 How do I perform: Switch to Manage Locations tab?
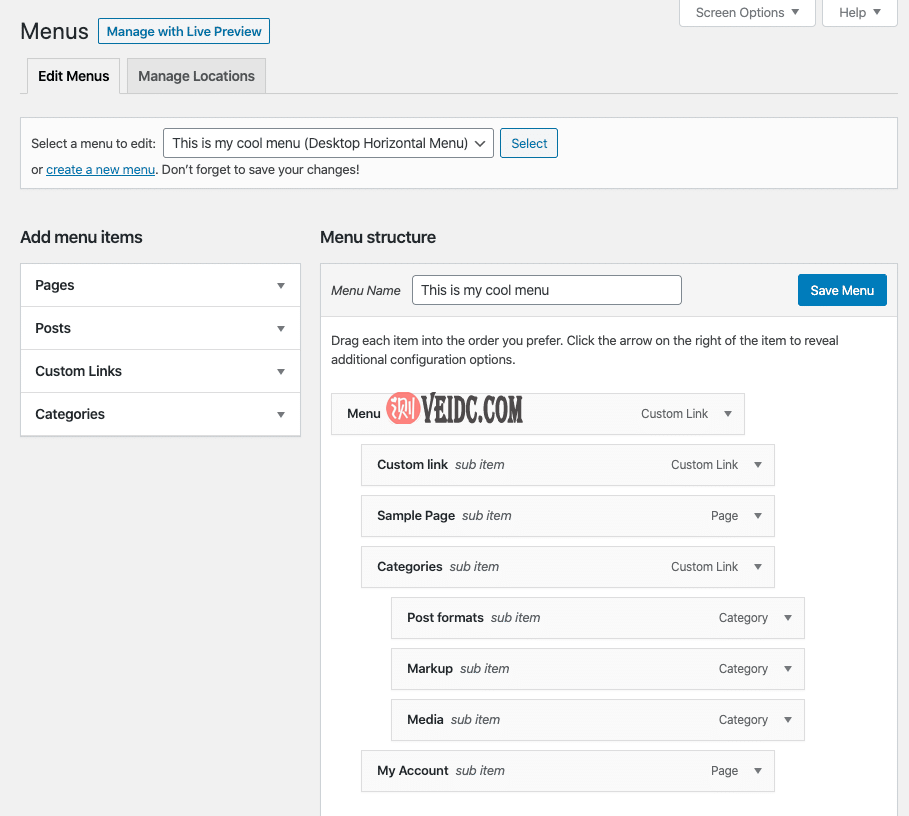(x=196, y=76)
